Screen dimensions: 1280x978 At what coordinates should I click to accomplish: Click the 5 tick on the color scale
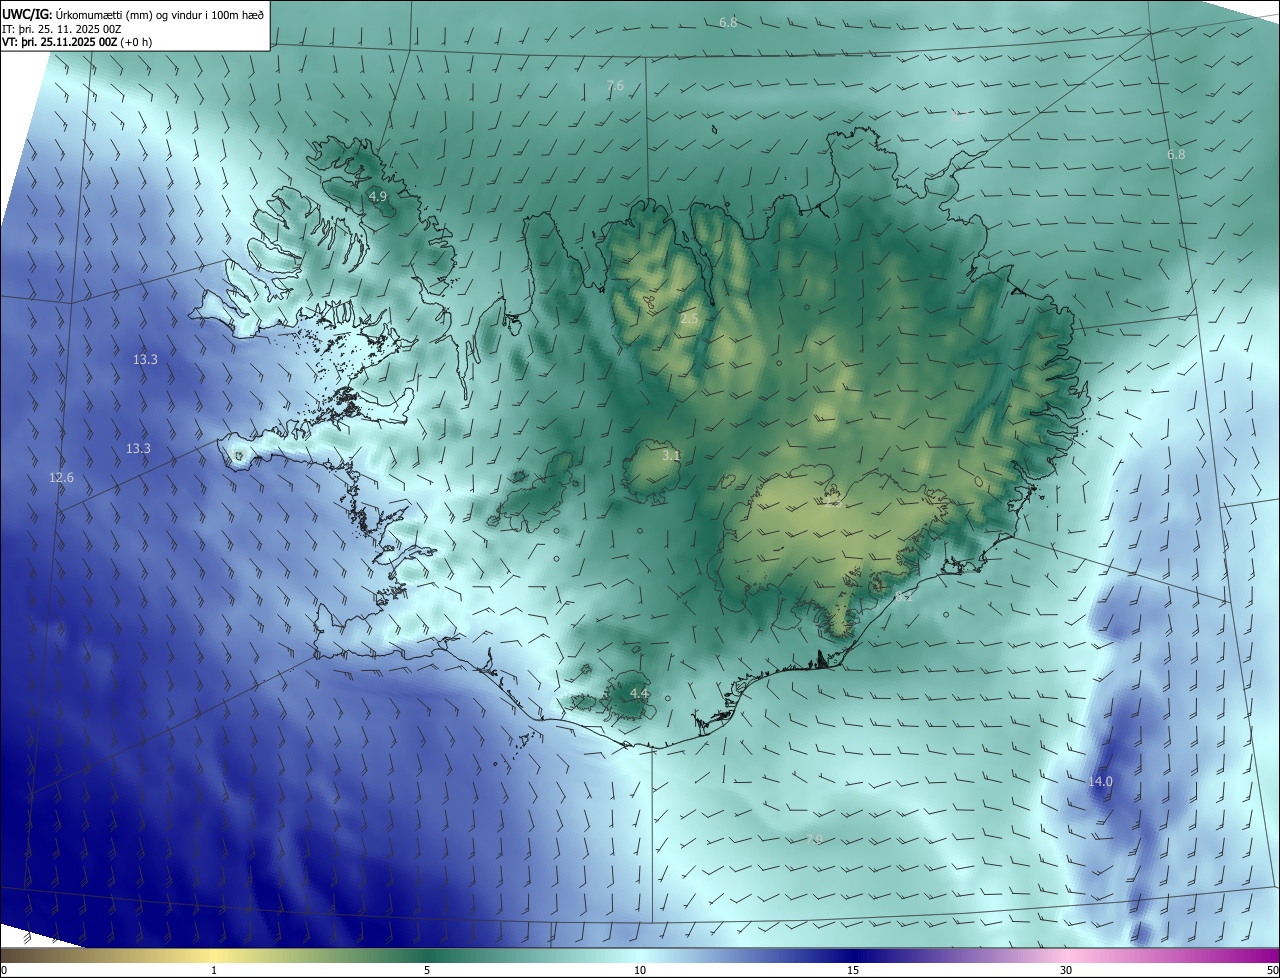tap(427, 971)
